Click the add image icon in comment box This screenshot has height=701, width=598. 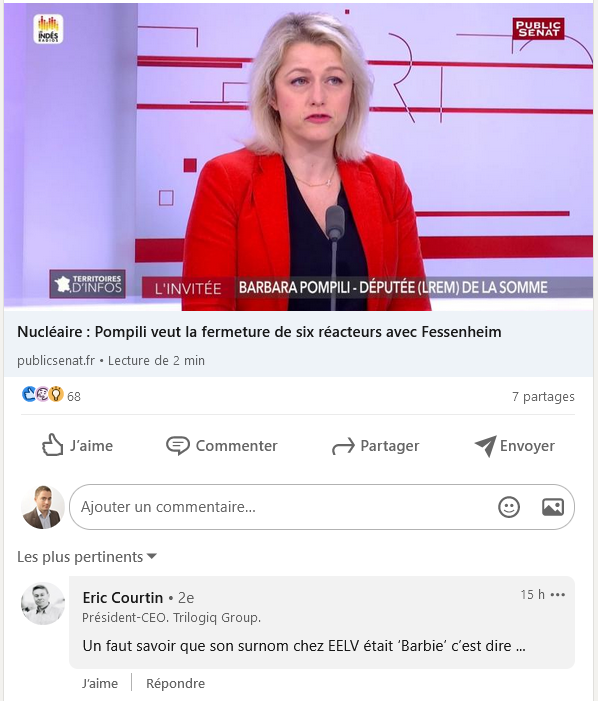[553, 507]
